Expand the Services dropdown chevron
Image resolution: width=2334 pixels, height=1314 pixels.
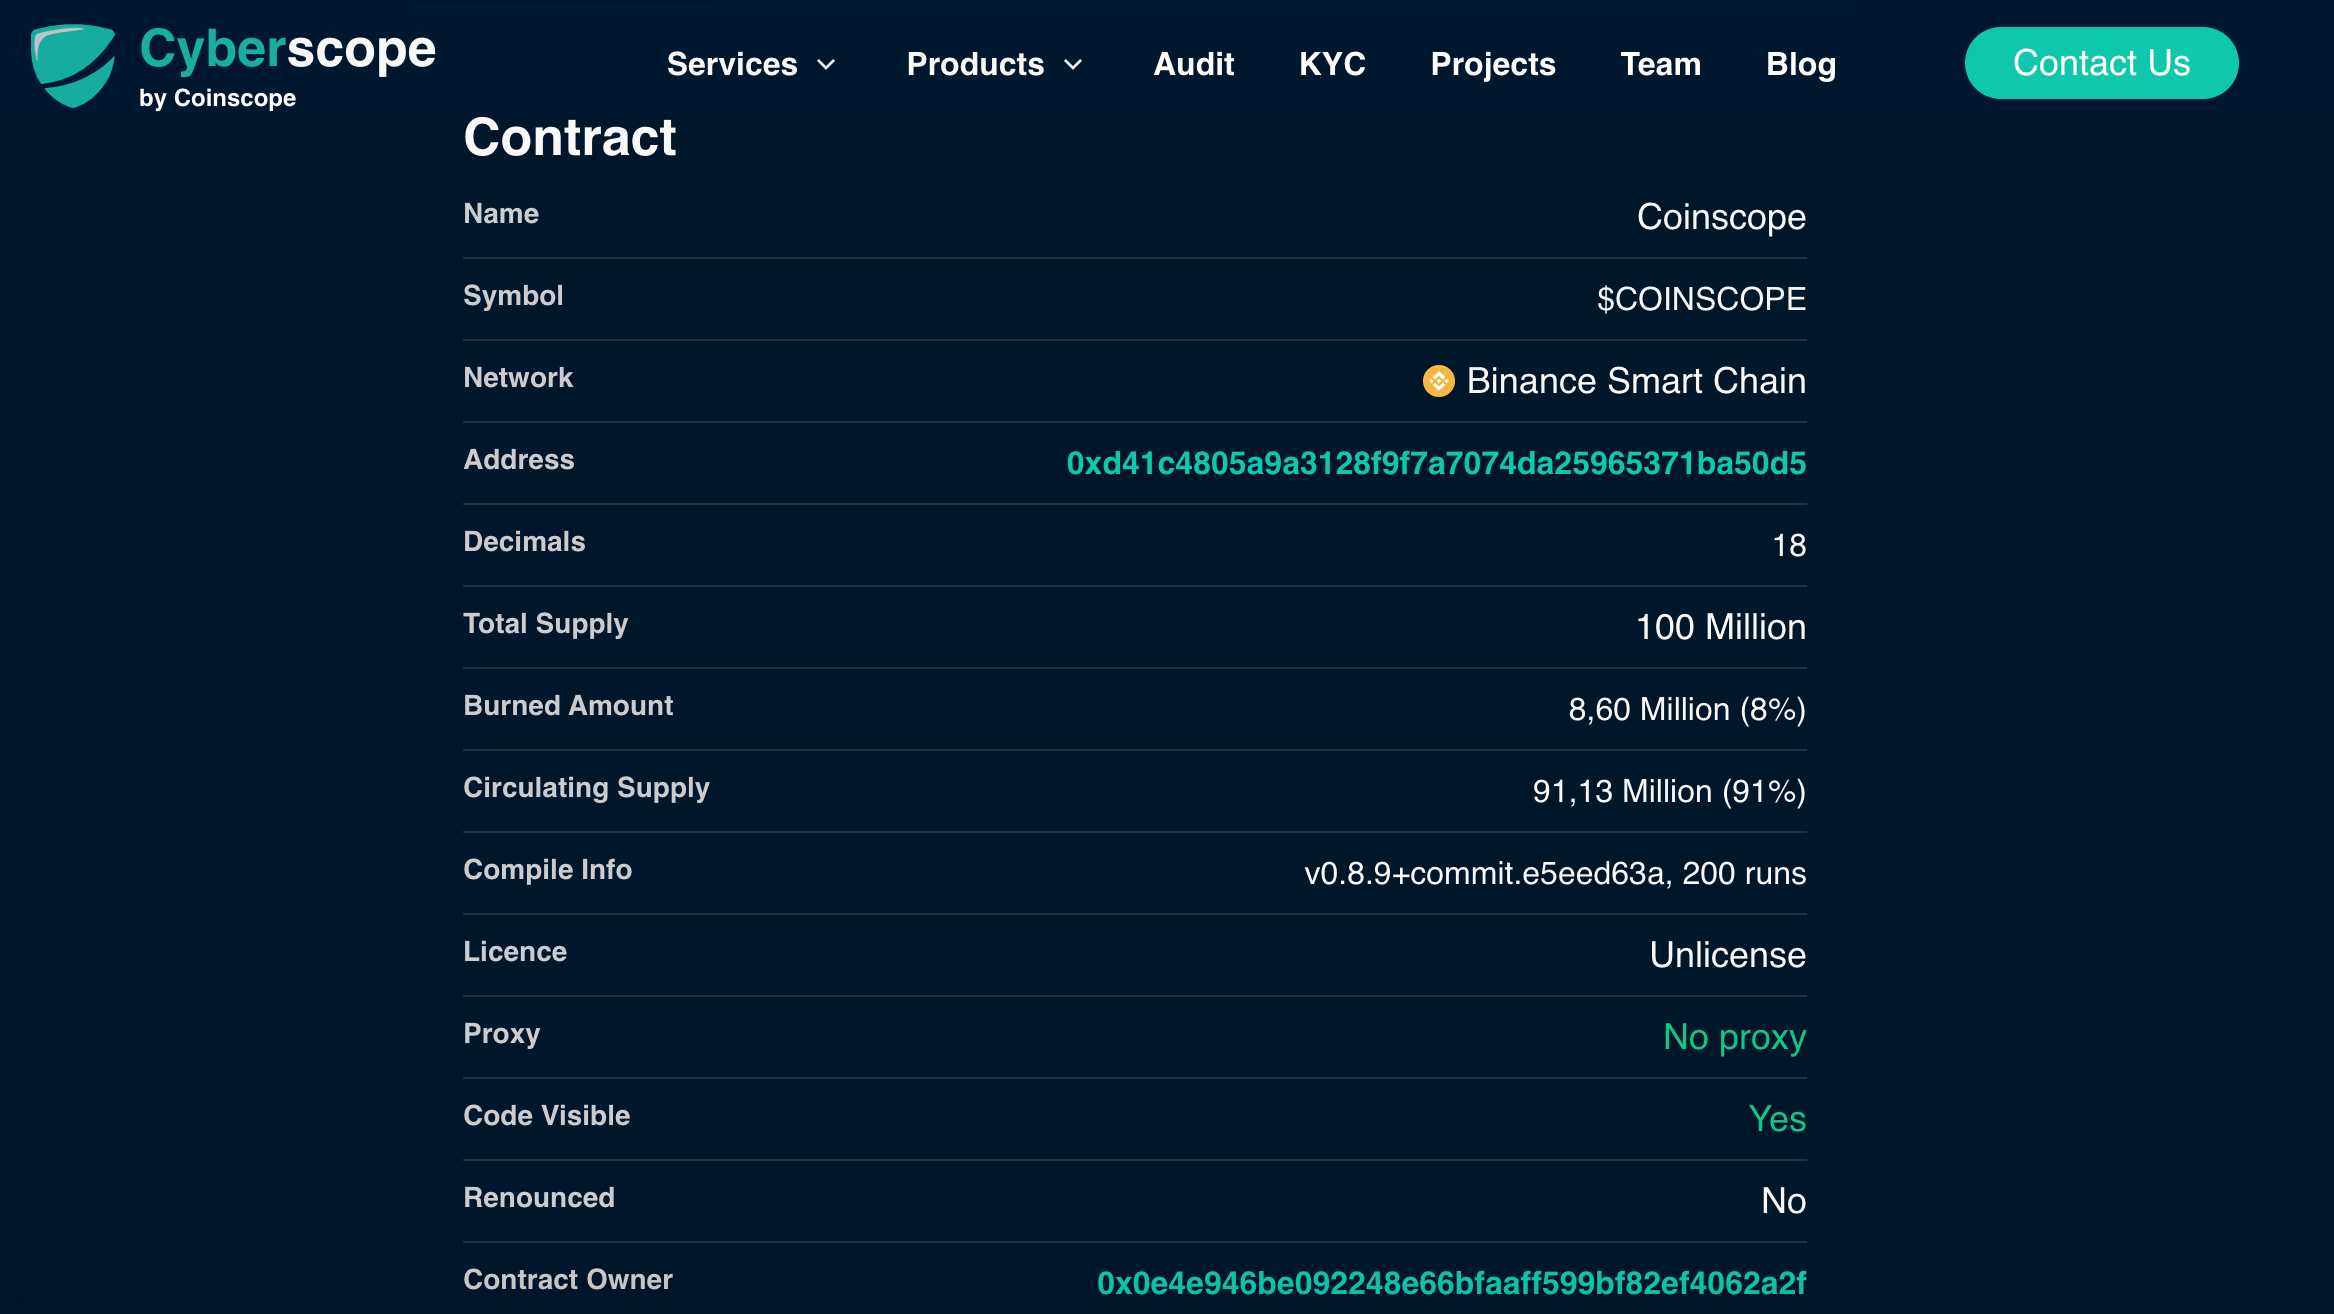pos(826,65)
